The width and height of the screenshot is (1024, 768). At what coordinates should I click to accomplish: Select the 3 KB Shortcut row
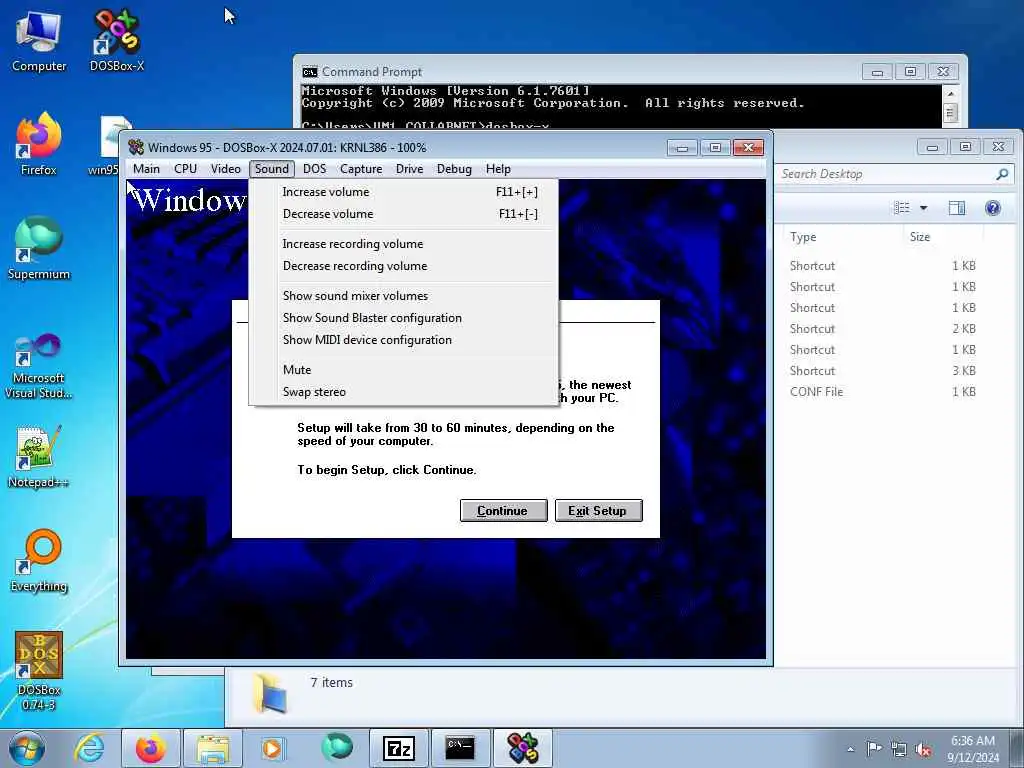pos(883,371)
